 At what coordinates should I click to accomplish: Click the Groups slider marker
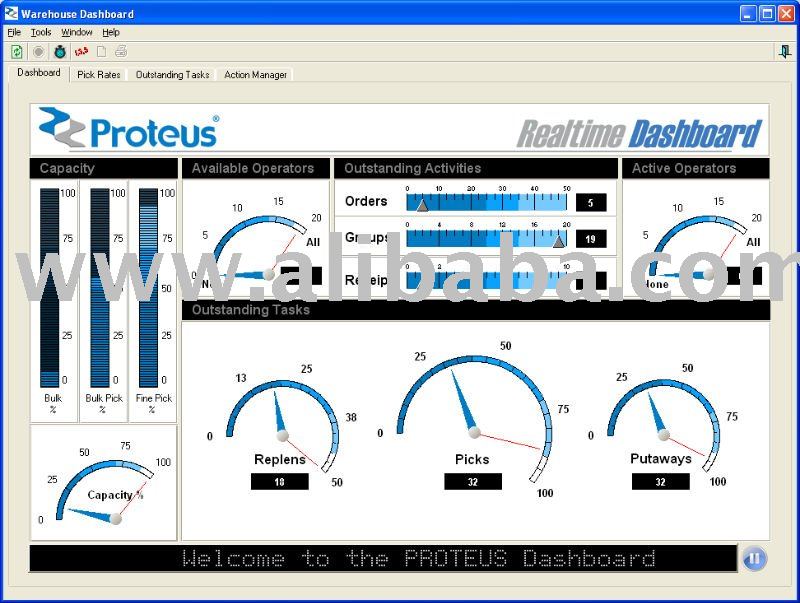click(559, 241)
